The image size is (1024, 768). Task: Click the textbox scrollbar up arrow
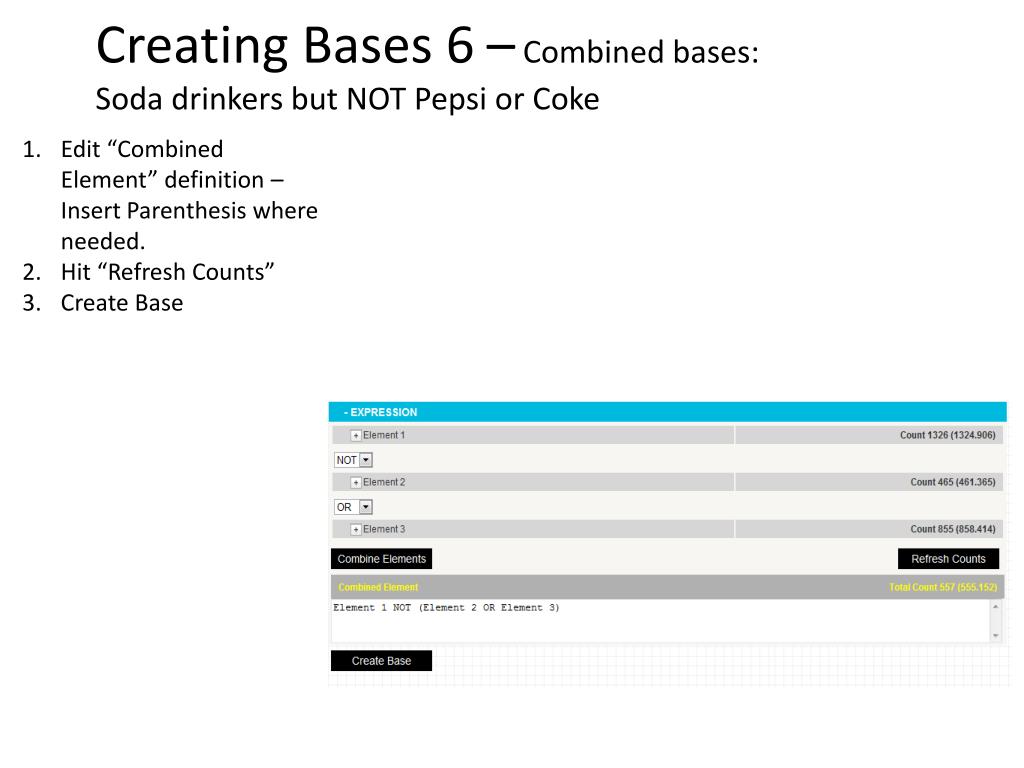996,607
